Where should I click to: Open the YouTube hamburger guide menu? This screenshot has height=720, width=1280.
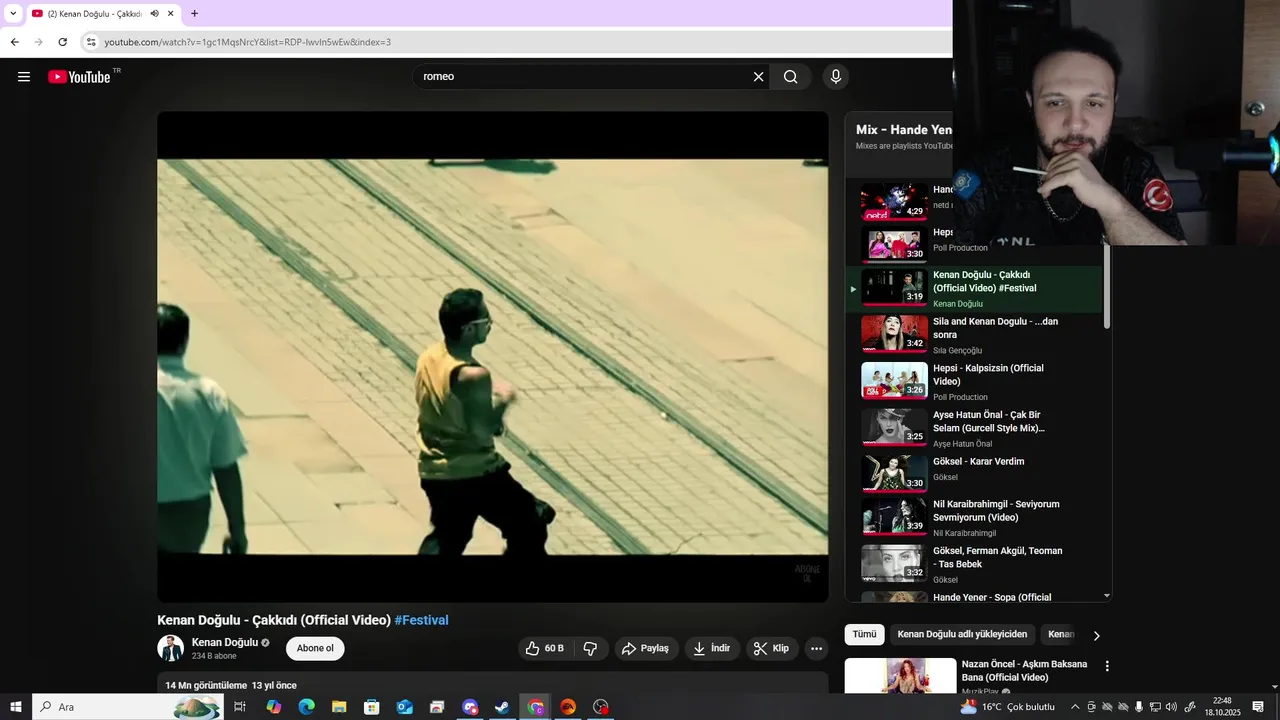coord(24,77)
